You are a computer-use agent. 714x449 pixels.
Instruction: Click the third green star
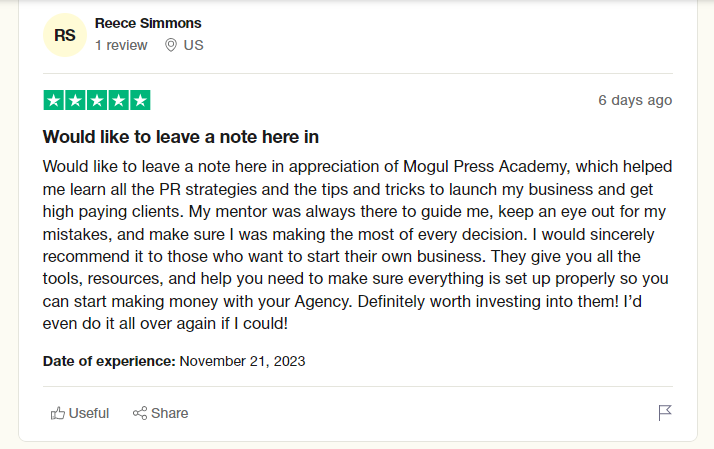coord(97,100)
